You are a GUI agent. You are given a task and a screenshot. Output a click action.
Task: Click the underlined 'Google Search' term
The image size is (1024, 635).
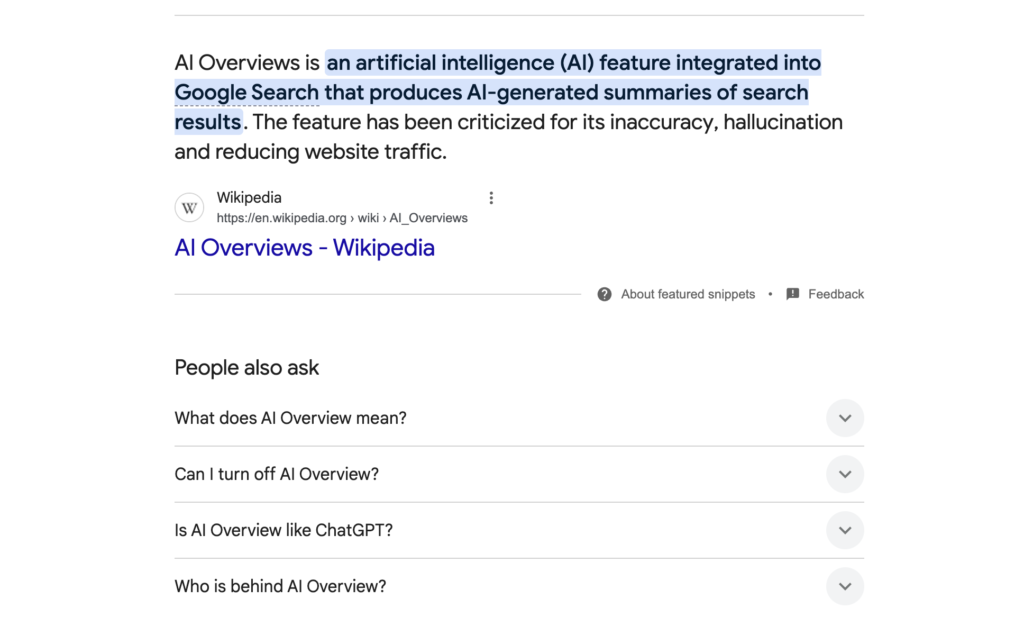point(247,92)
